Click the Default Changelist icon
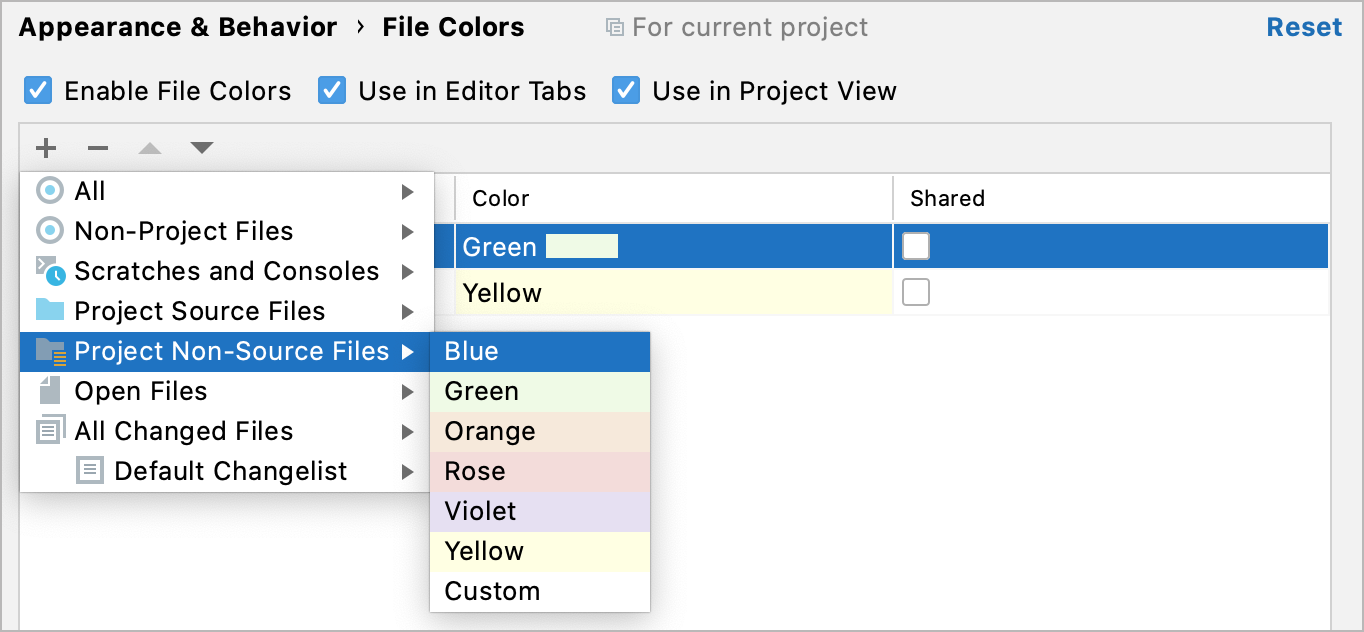 pos(91,471)
